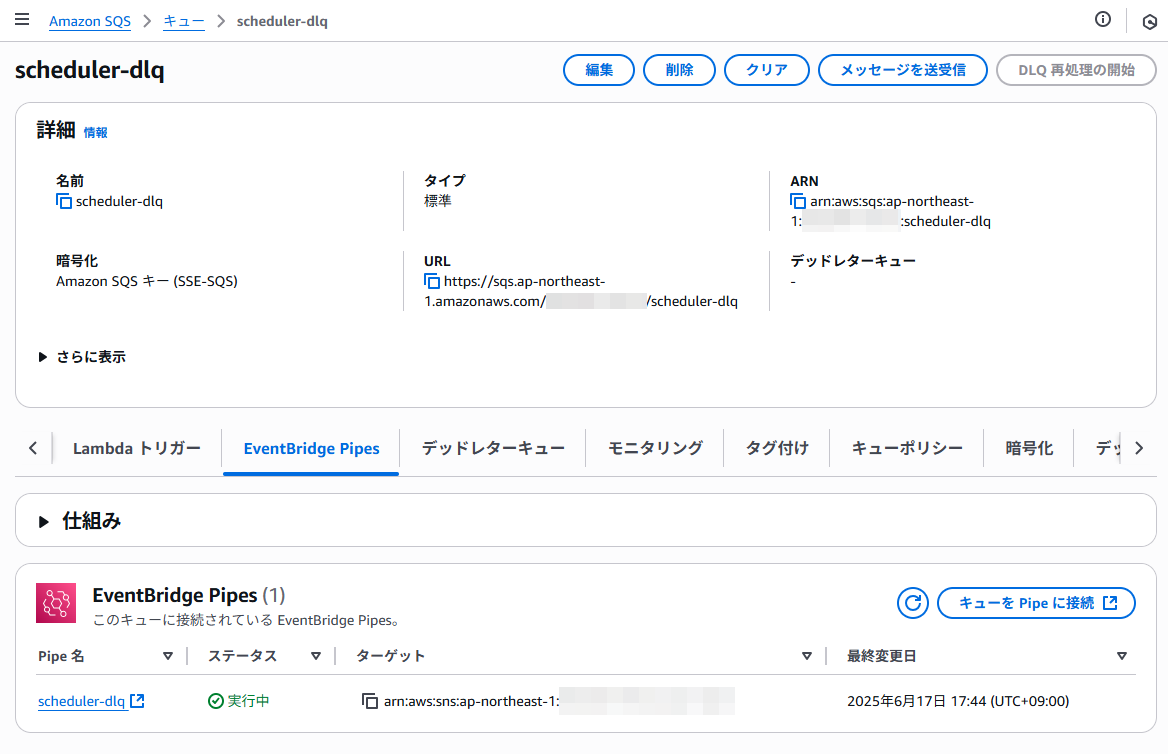The height and width of the screenshot is (754, 1168).
Task: Sort by 最終変更日 column arrow
Action: (x=1122, y=656)
